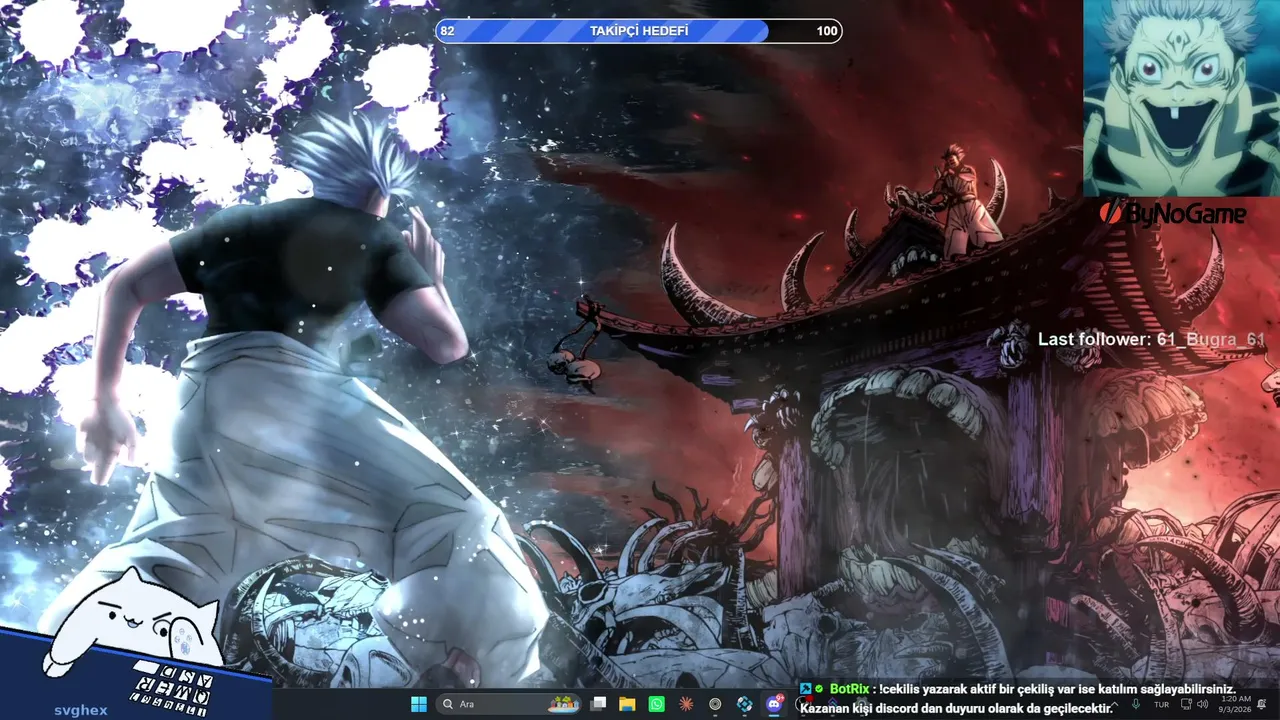
Task: Launch File Explorer from the taskbar
Action: (x=627, y=704)
